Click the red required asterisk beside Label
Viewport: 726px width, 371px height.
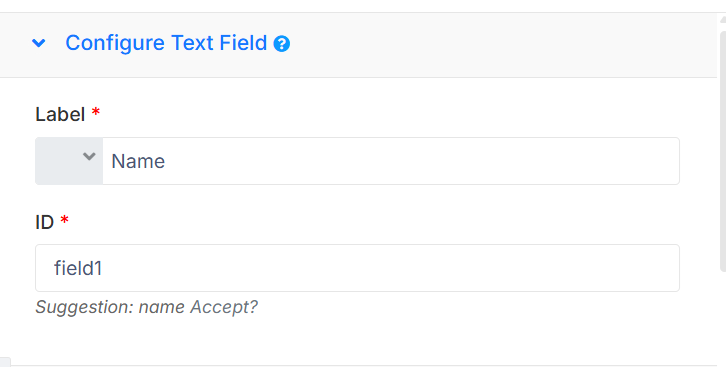click(x=95, y=112)
